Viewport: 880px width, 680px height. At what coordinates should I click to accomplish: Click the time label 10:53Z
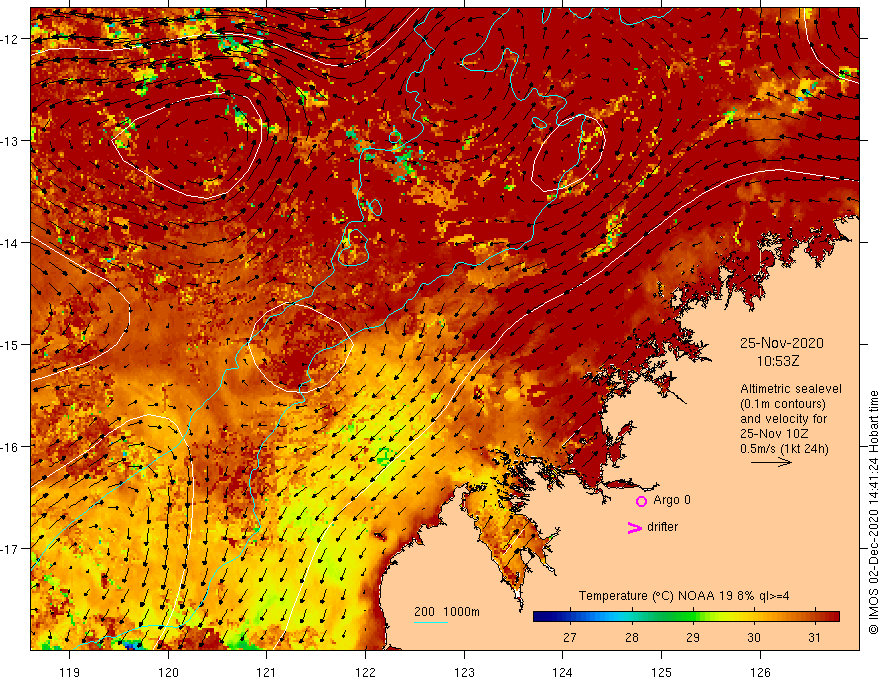pyautogui.click(x=777, y=361)
